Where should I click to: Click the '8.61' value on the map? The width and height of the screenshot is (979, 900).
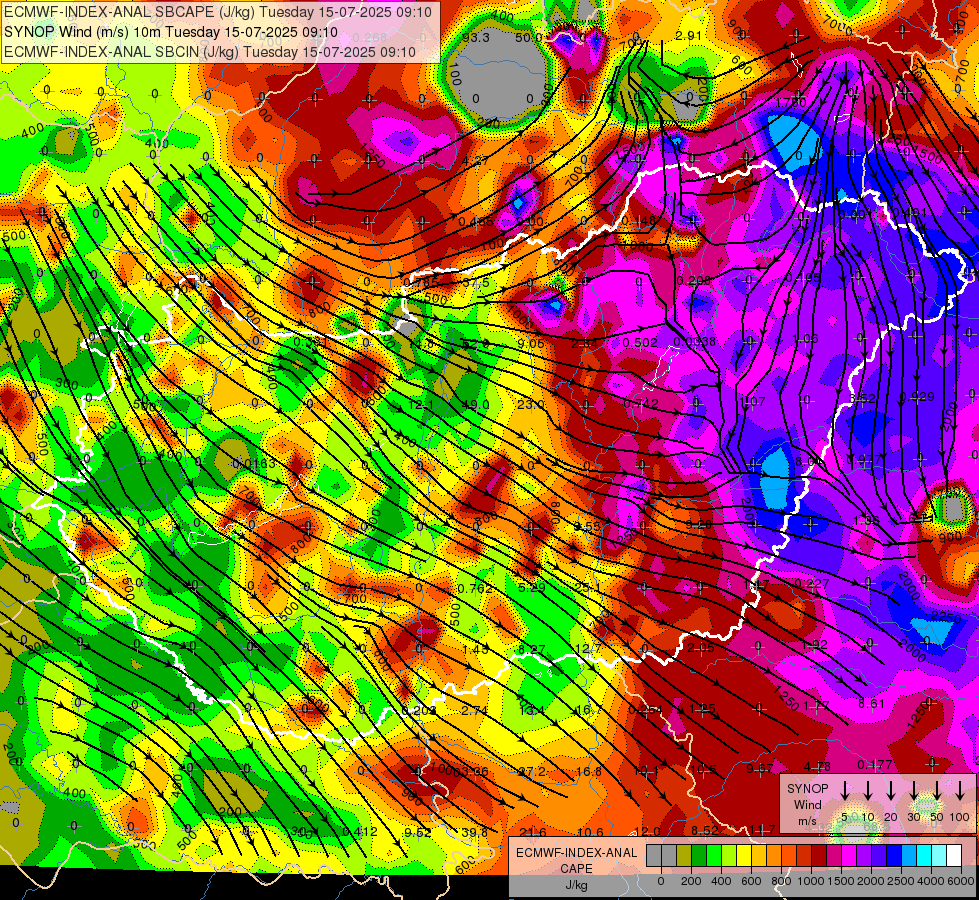click(871, 703)
